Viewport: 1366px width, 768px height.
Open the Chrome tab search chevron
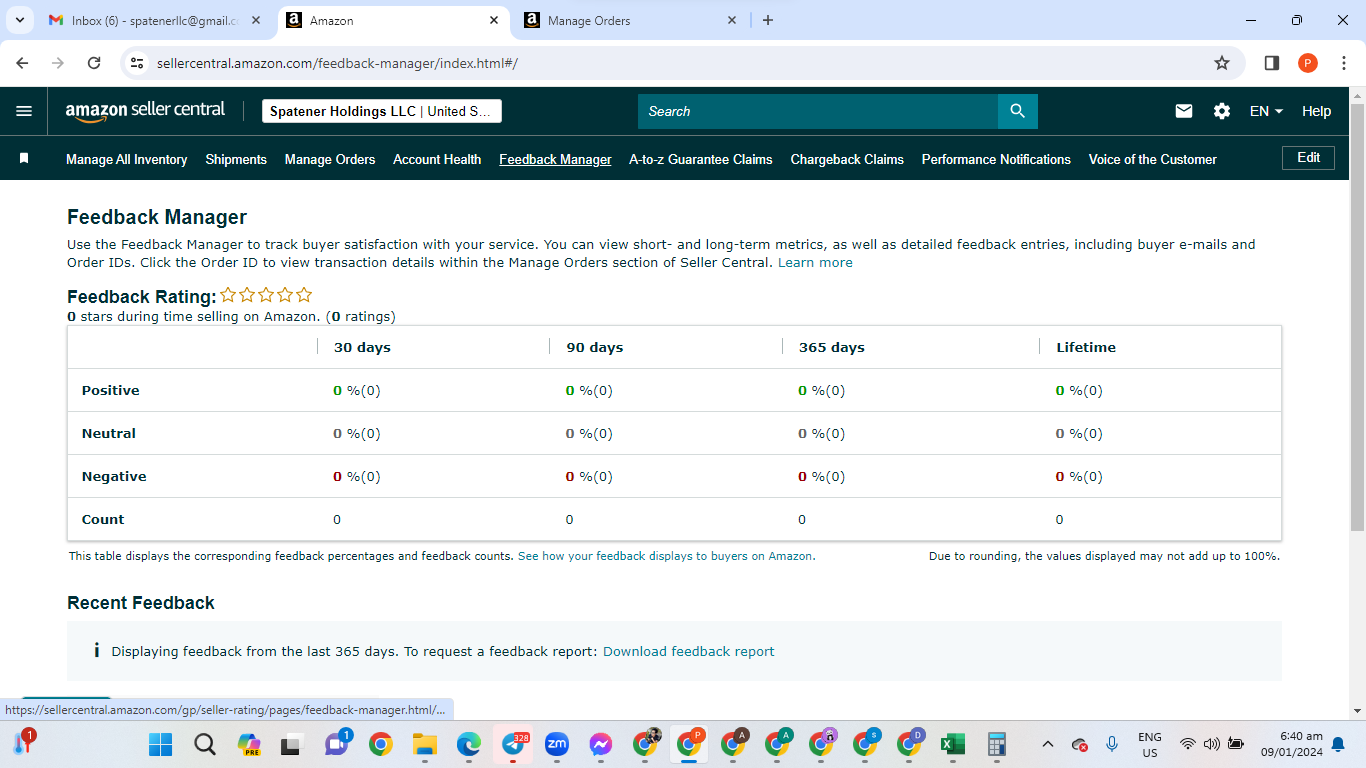coord(19,20)
